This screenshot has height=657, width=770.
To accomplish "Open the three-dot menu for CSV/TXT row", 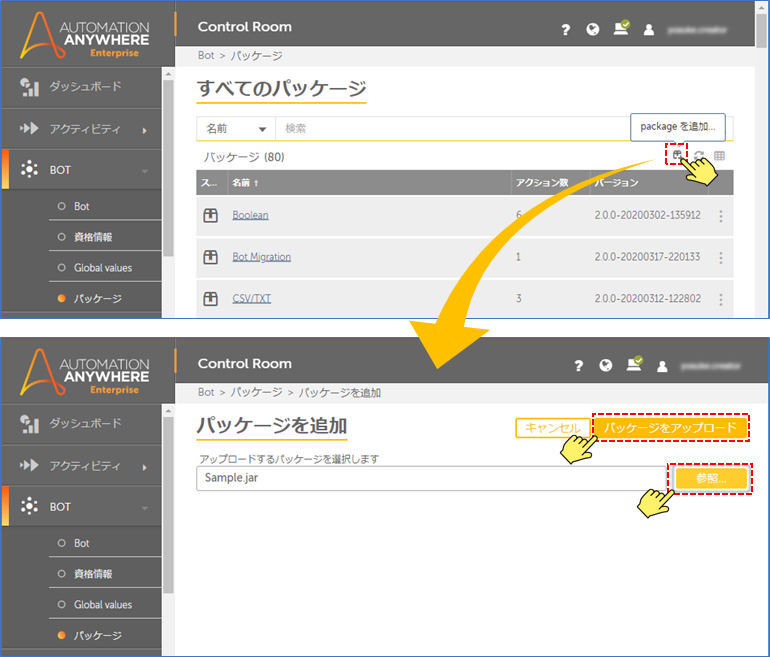I will [721, 299].
